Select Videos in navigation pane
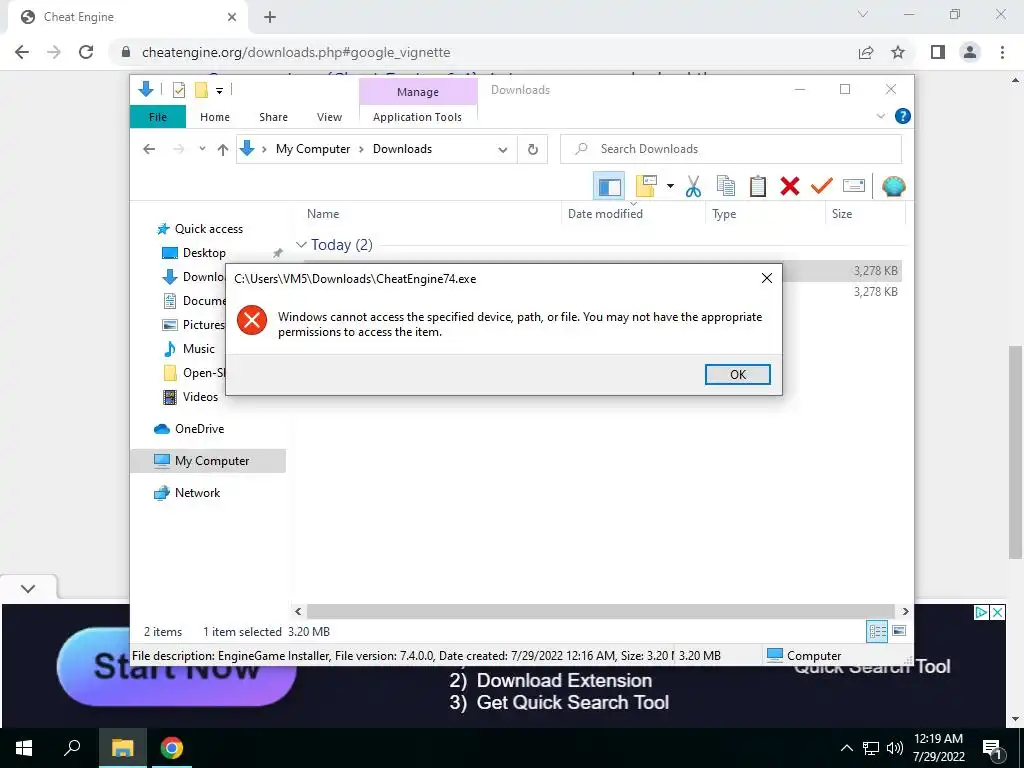 coord(200,396)
